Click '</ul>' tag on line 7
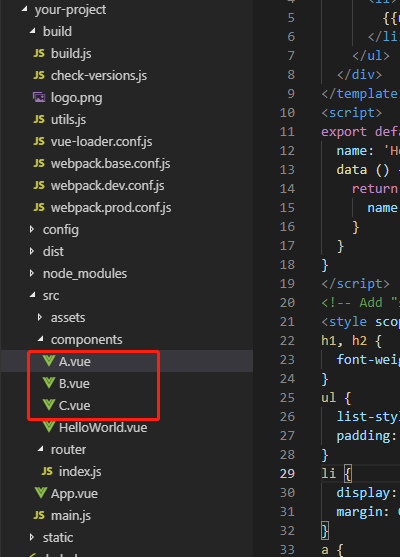 (371, 56)
